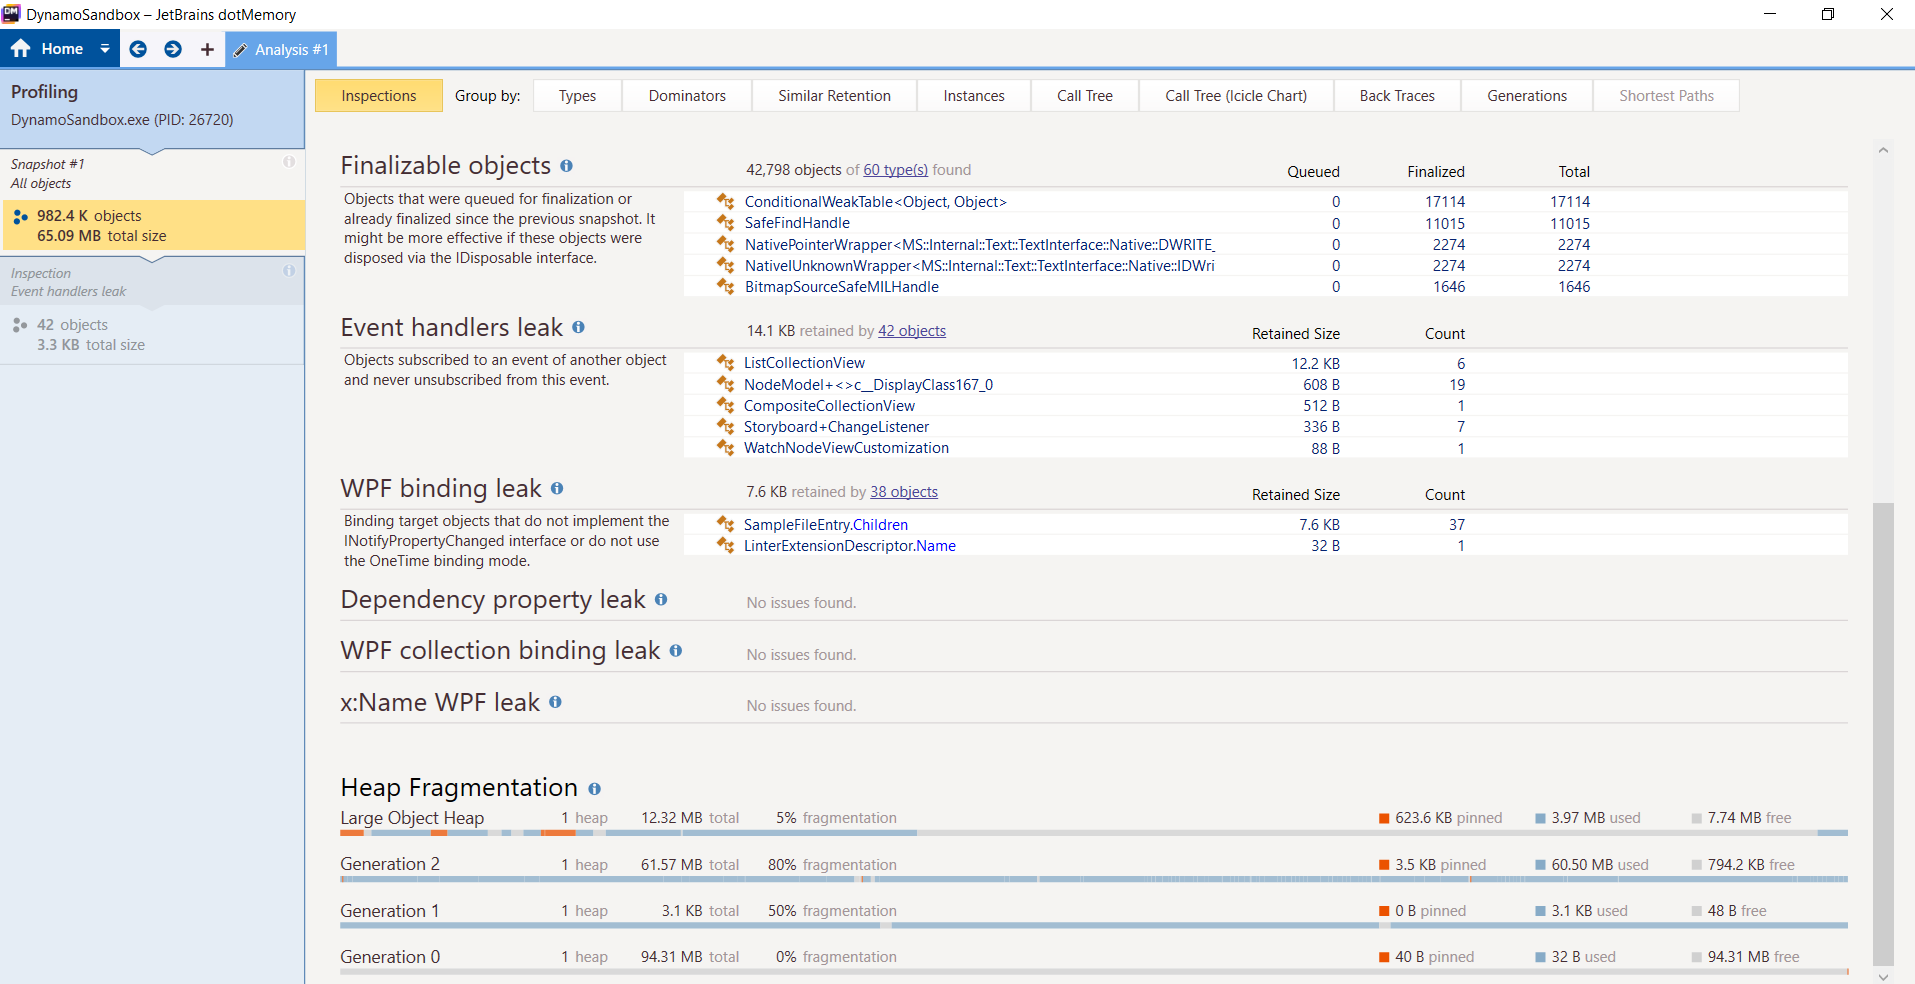This screenshot has height=984, width=1915.
Task: Open the 42 objects link
Action: tap(912, 331)
